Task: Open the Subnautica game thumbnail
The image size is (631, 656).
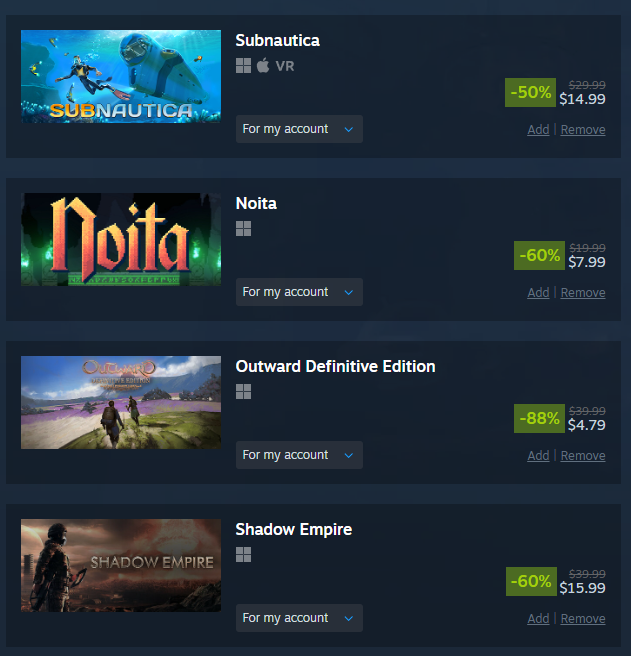Action: click(121, 76)
